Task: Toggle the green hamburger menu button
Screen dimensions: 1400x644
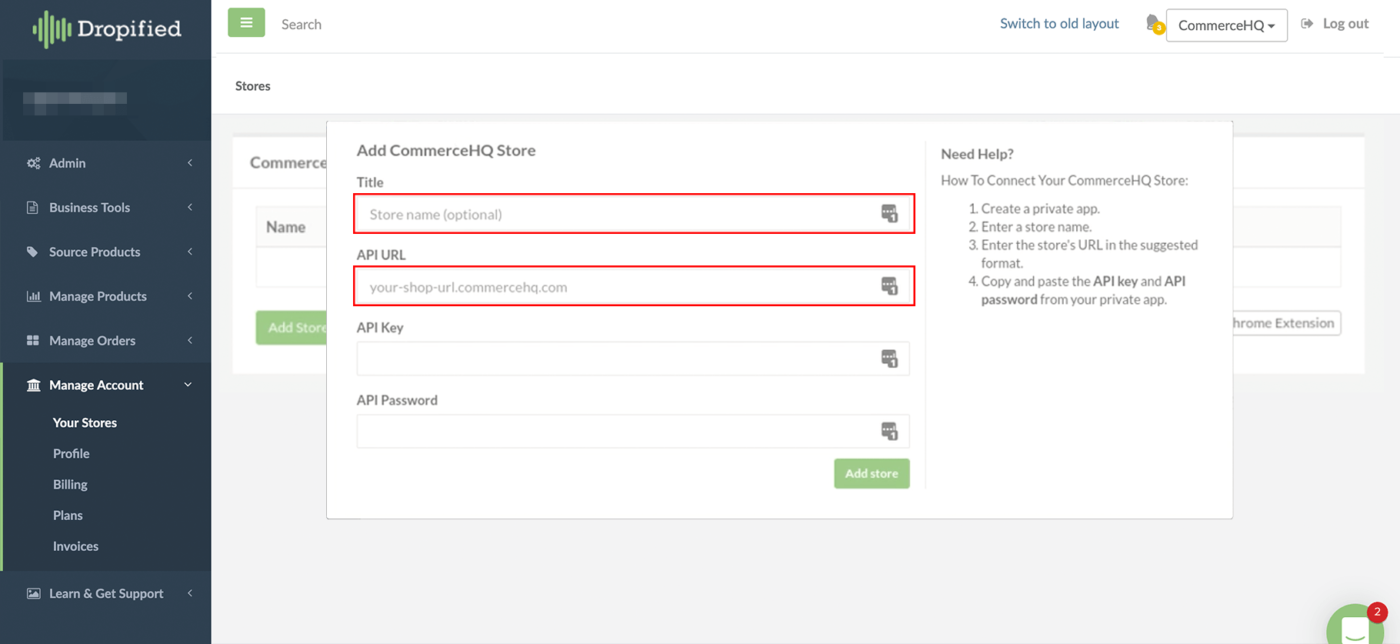Action: (x=246, y=23)
